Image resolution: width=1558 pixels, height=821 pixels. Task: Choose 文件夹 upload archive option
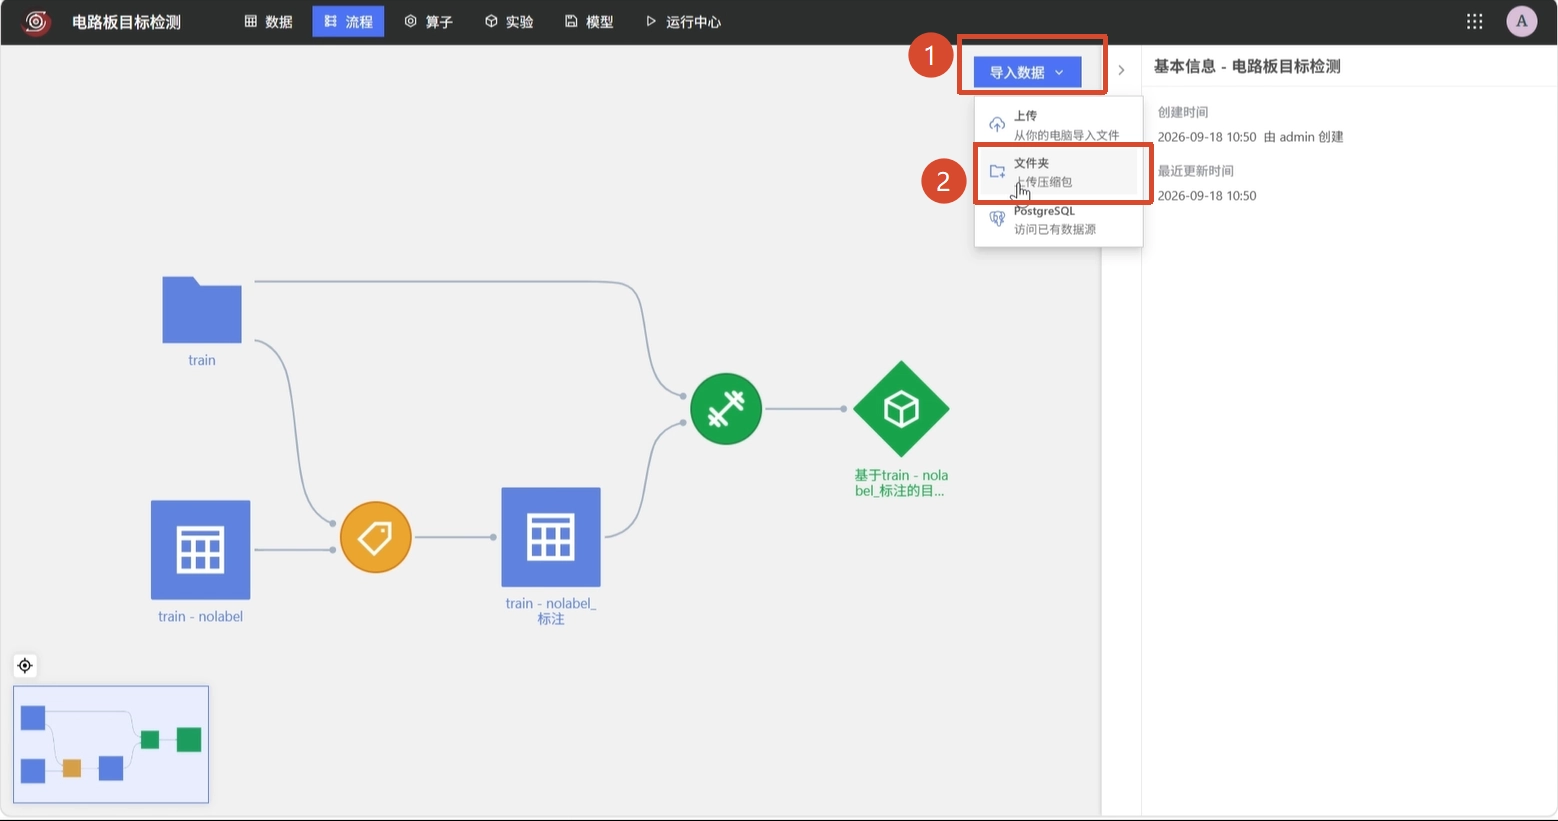[1058, 172]
